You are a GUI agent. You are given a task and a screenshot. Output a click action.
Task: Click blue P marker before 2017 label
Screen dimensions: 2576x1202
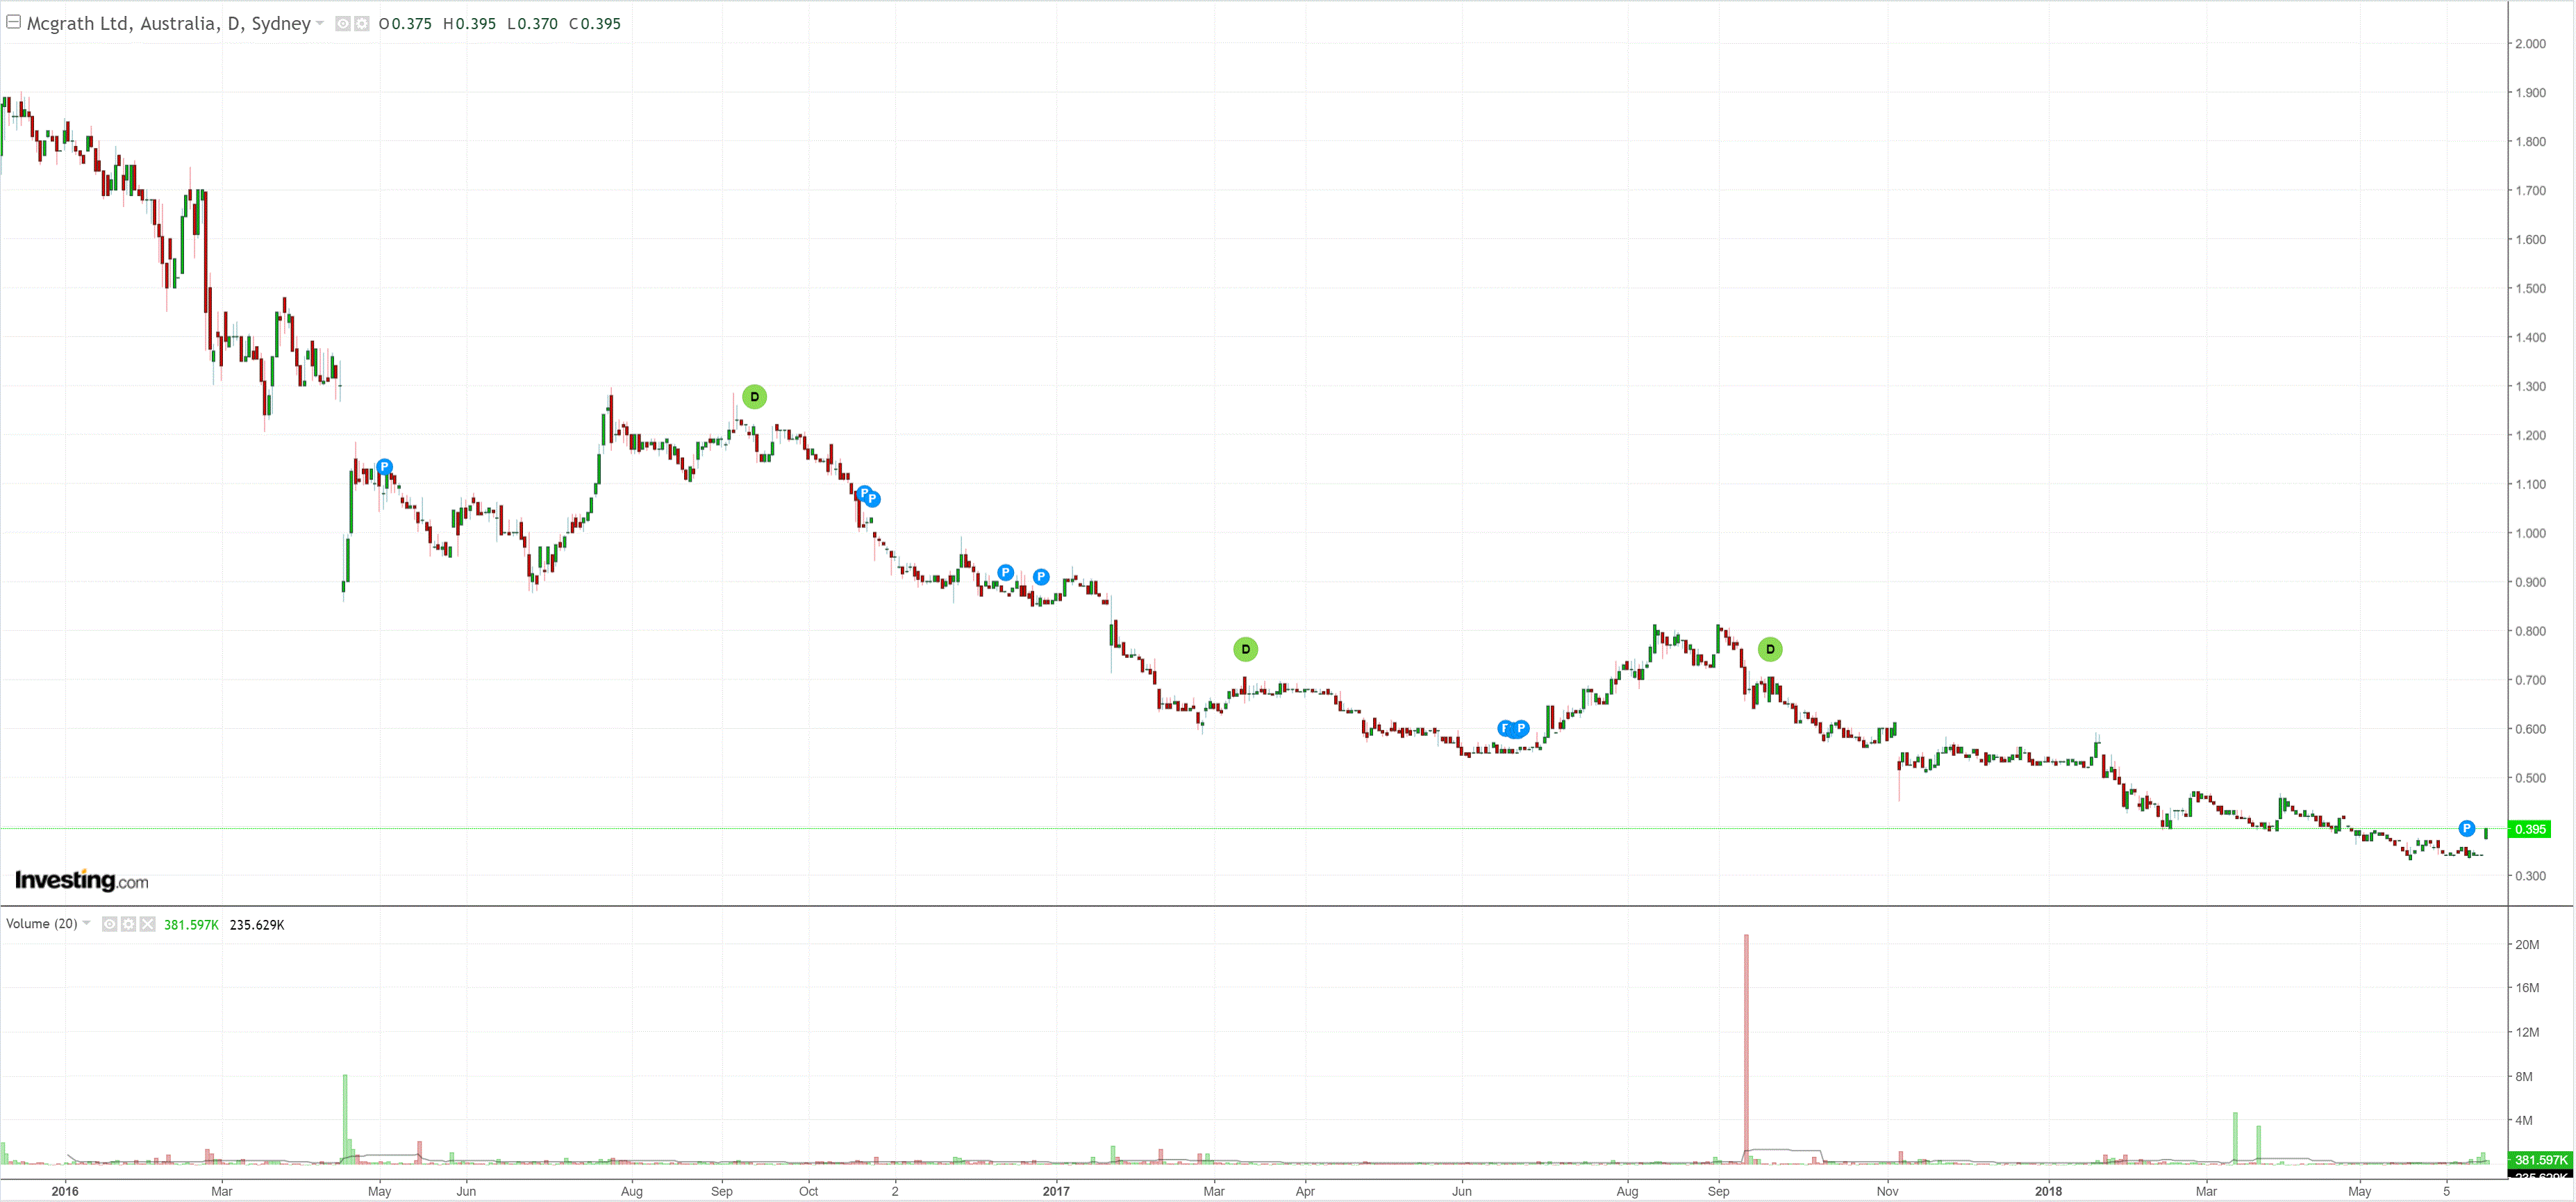point(1041,577)
